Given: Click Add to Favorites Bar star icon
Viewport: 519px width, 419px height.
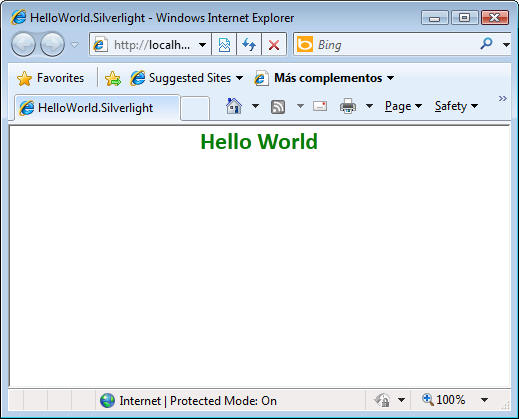Looking at the screenshot, I should [x=113, y=79].
